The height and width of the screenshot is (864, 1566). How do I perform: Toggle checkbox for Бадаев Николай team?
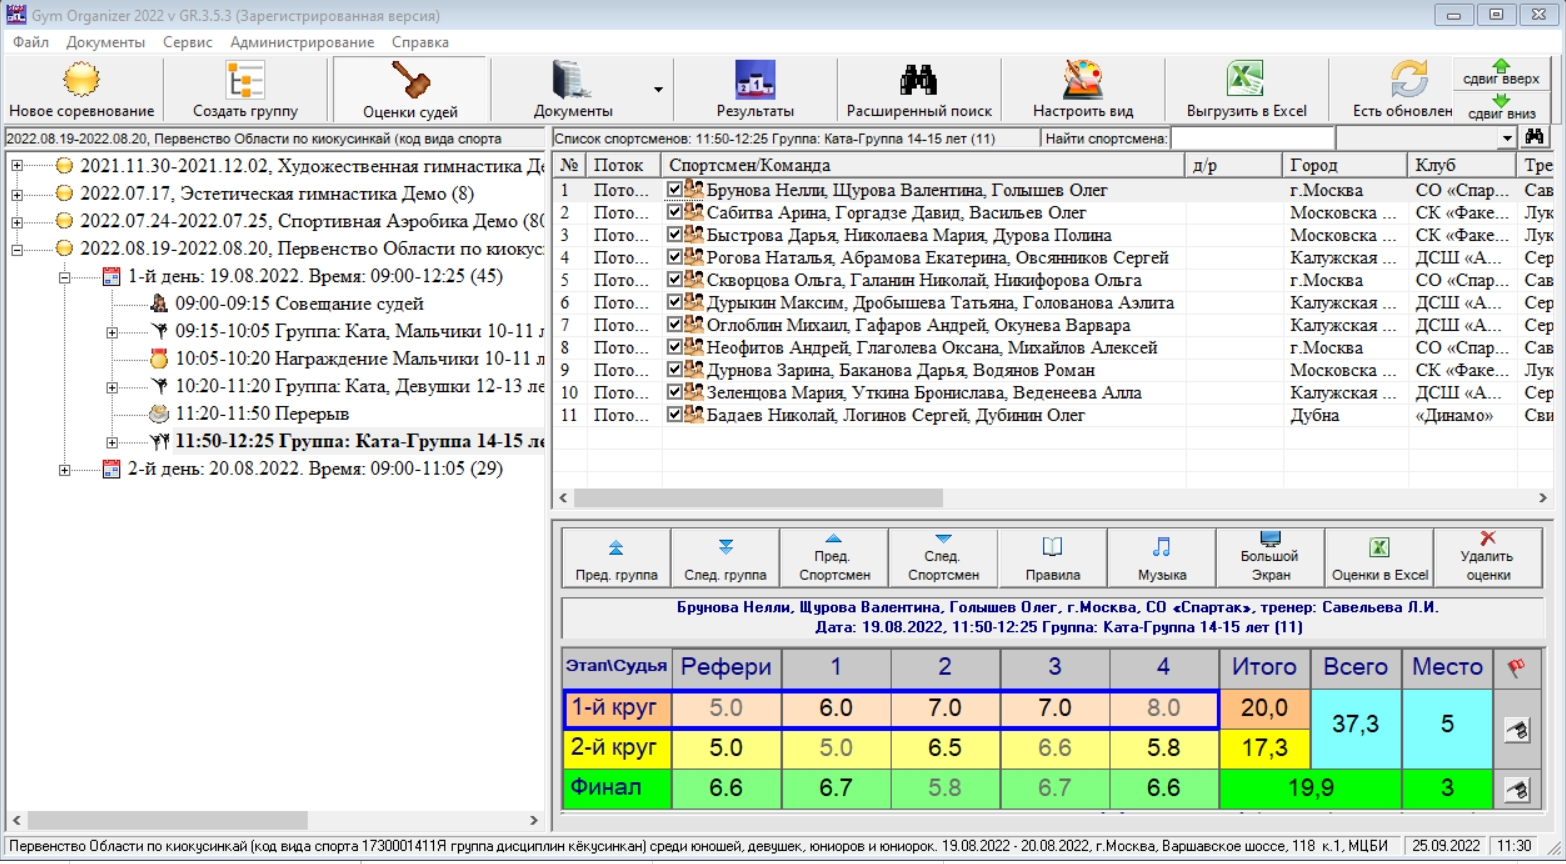(675, 415)
